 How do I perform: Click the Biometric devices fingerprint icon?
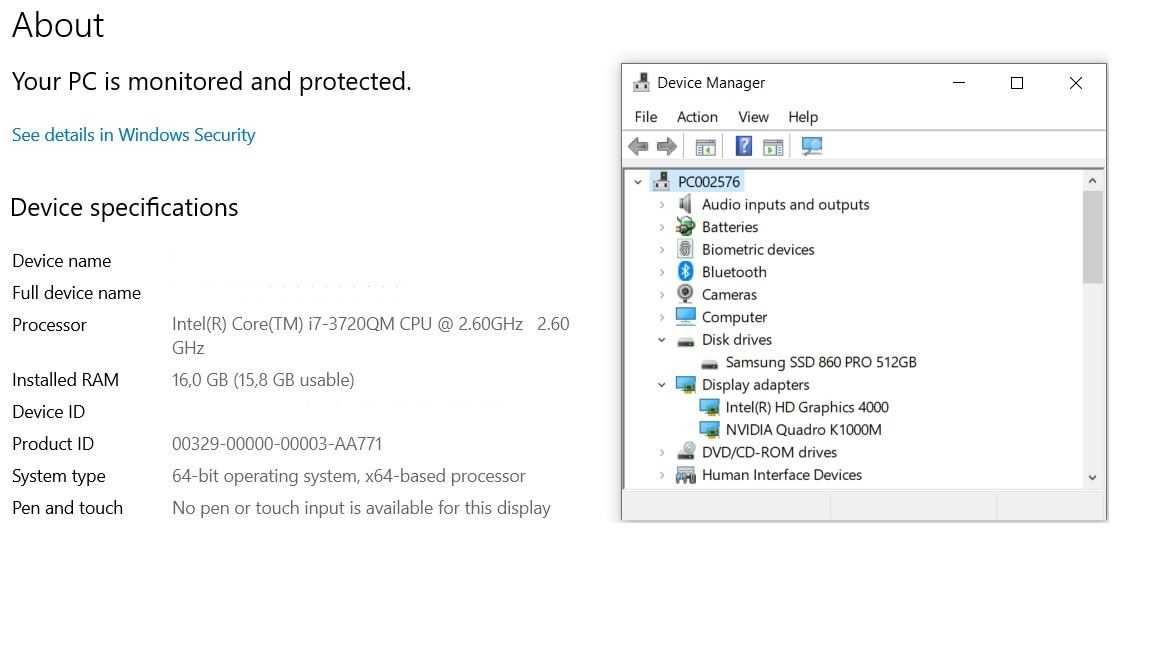pyautogui.click(x=685, y=249)
